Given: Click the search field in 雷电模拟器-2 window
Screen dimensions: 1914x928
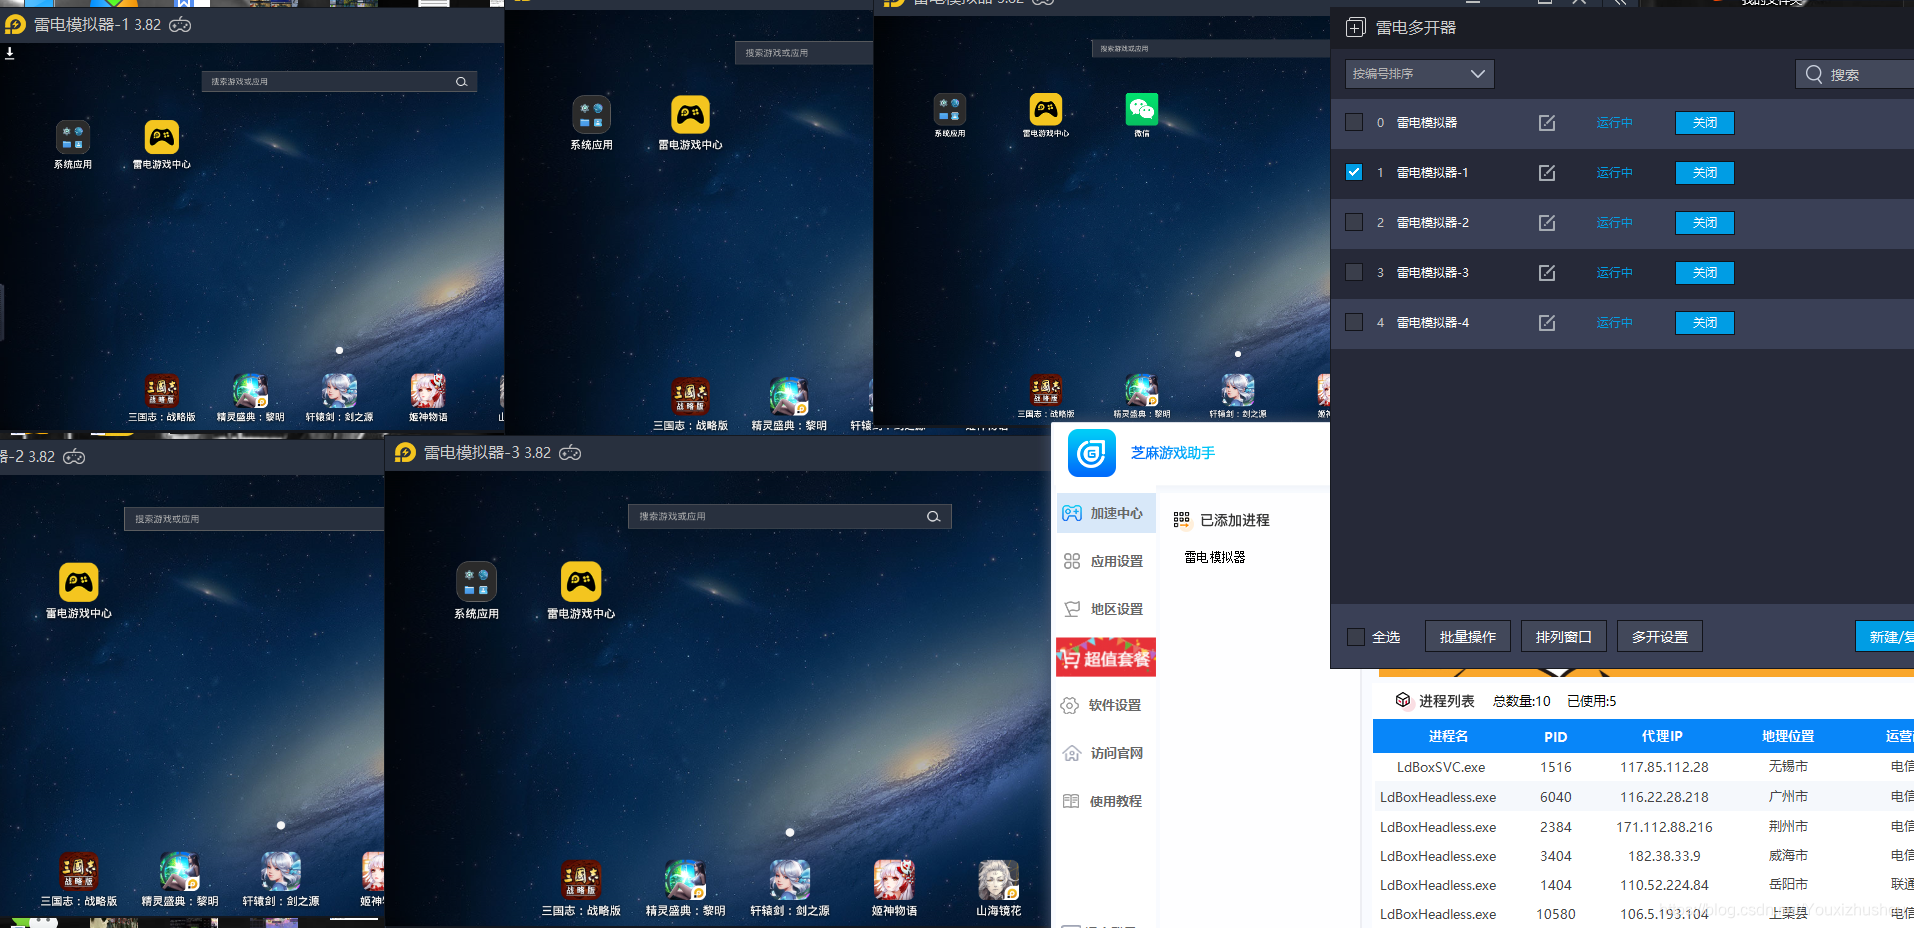Looking at the screenshot, I should 254,519.
